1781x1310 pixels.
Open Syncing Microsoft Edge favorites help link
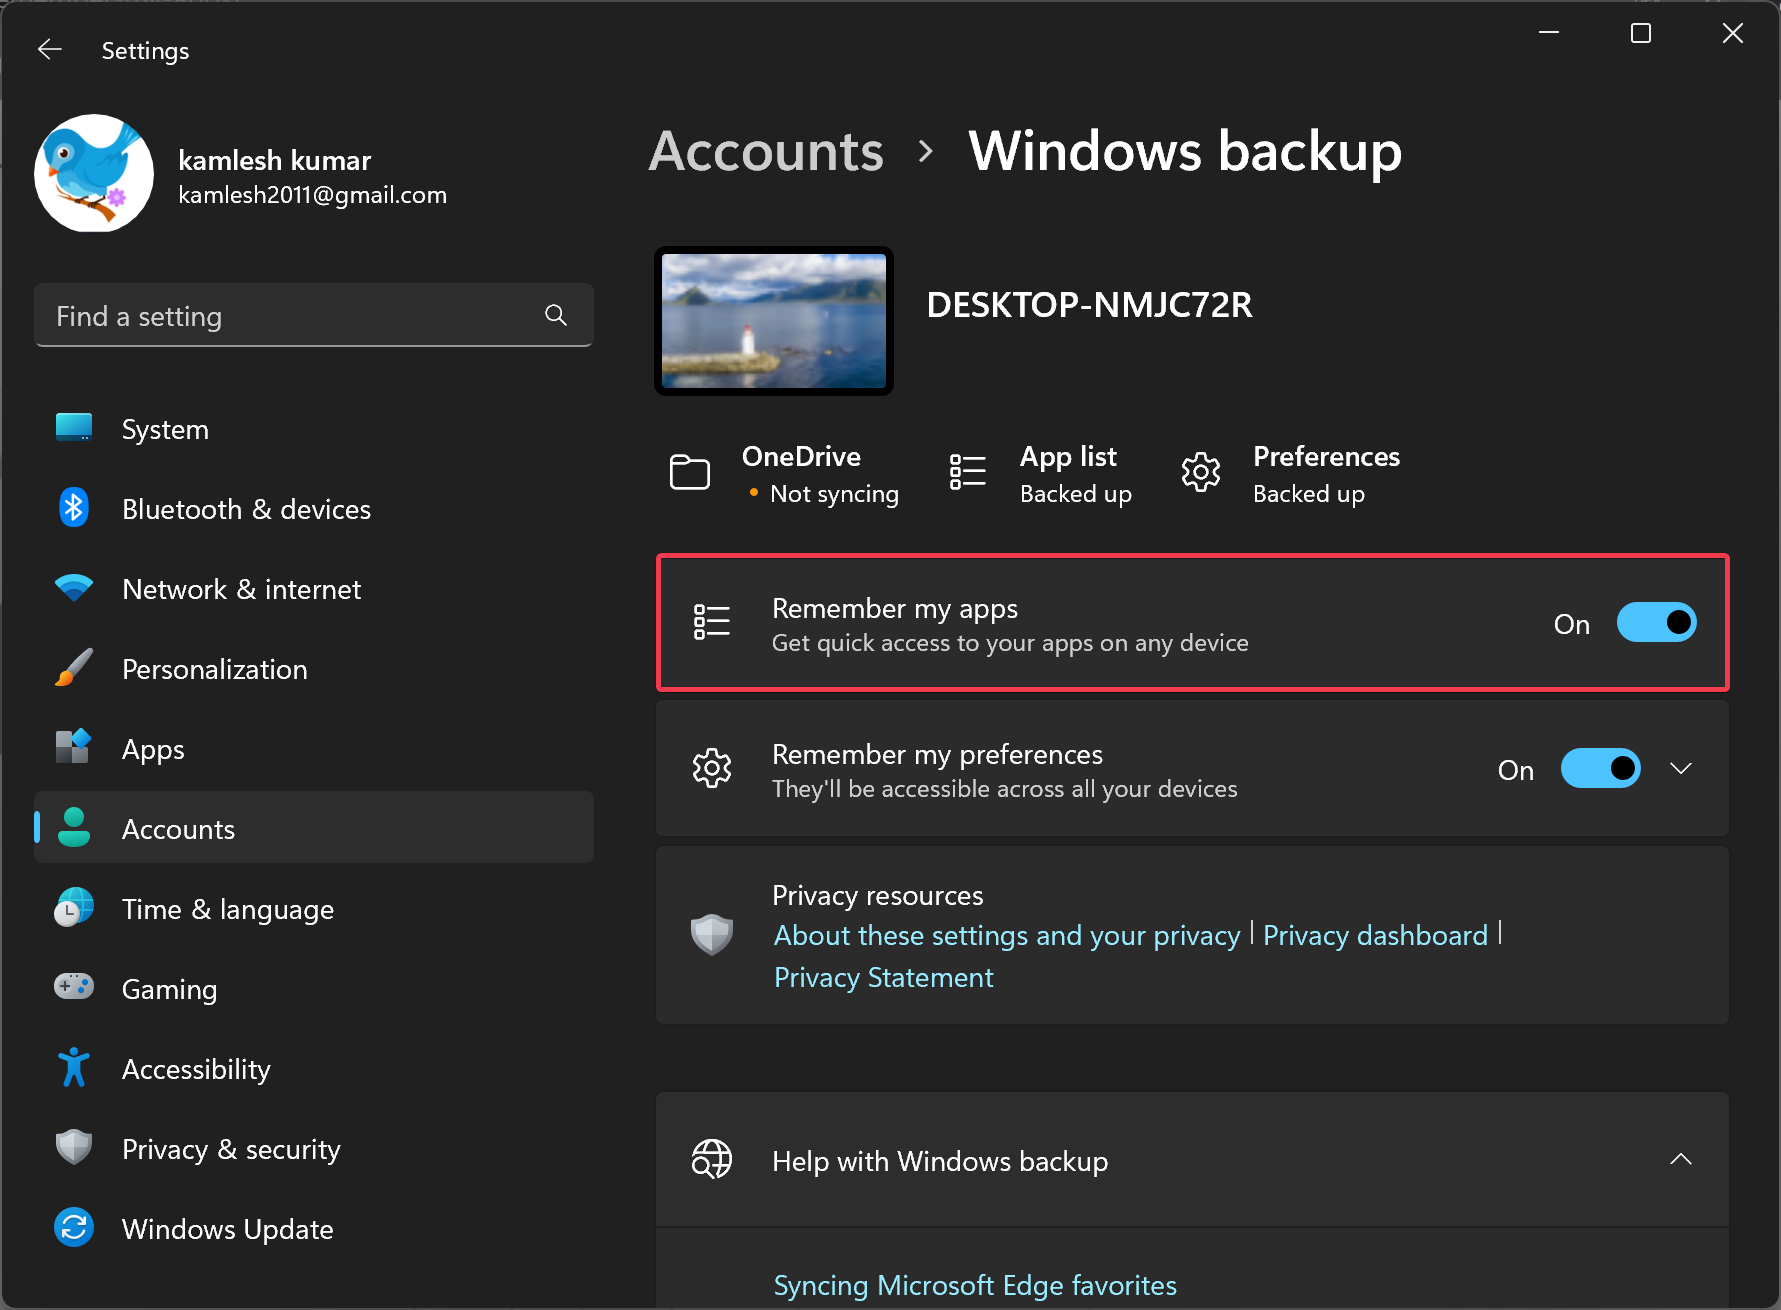pos(975,1285)
